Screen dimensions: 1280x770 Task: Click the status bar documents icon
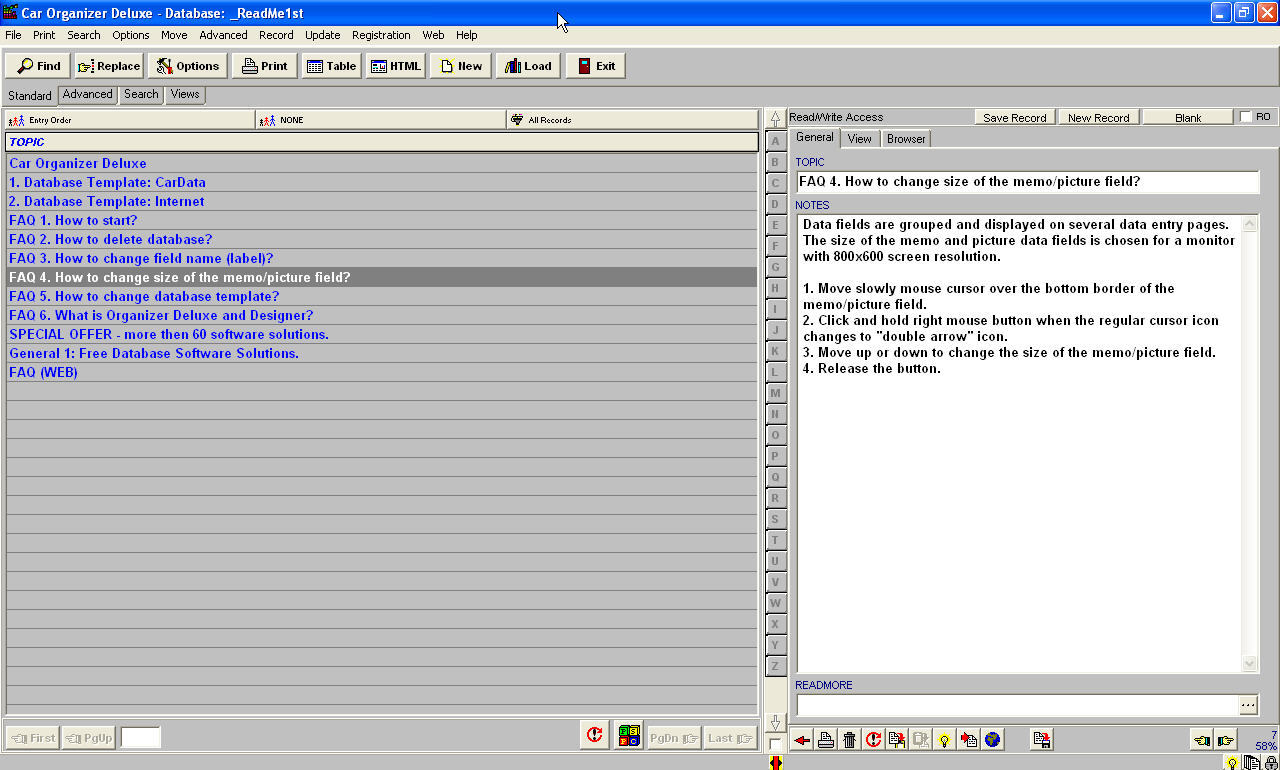[x=1251, y=763]
